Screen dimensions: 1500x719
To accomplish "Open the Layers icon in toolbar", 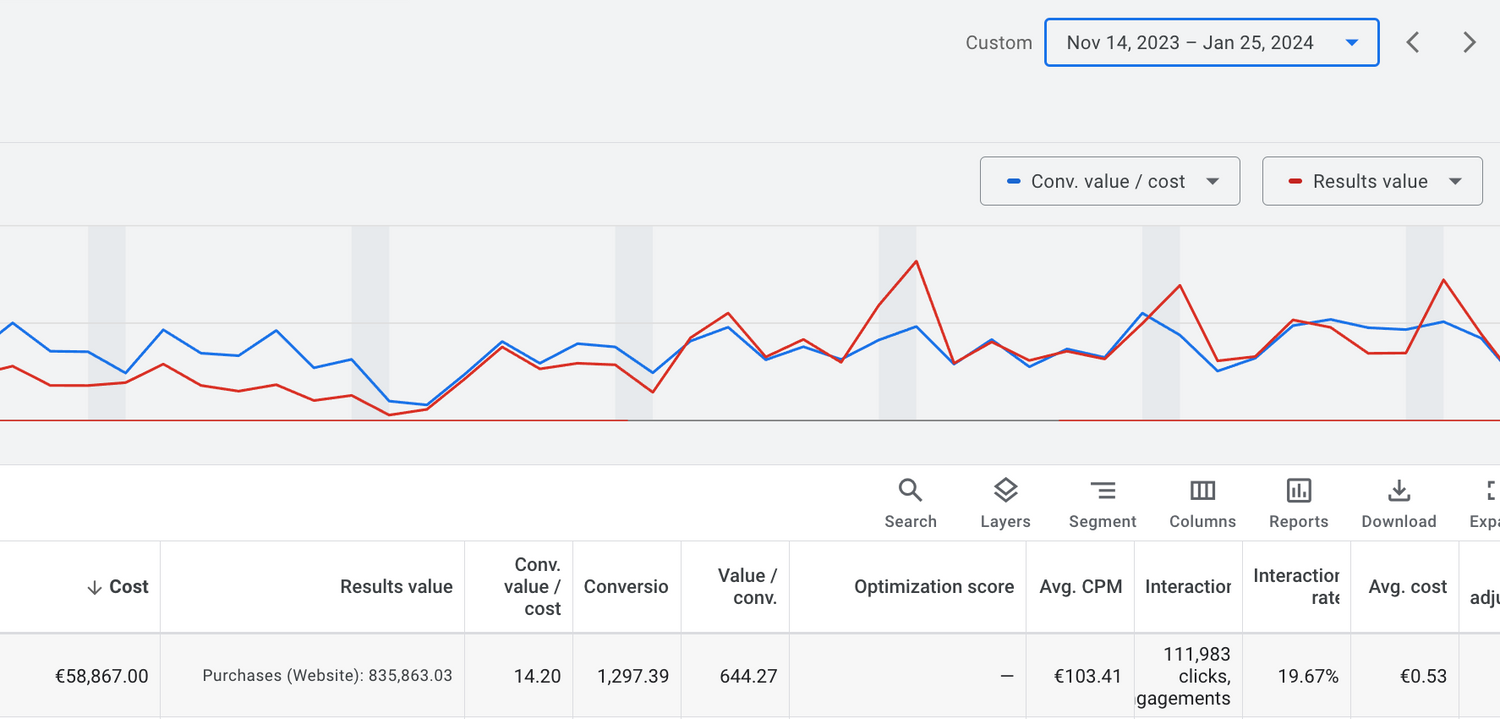I will click(1005, 491).
